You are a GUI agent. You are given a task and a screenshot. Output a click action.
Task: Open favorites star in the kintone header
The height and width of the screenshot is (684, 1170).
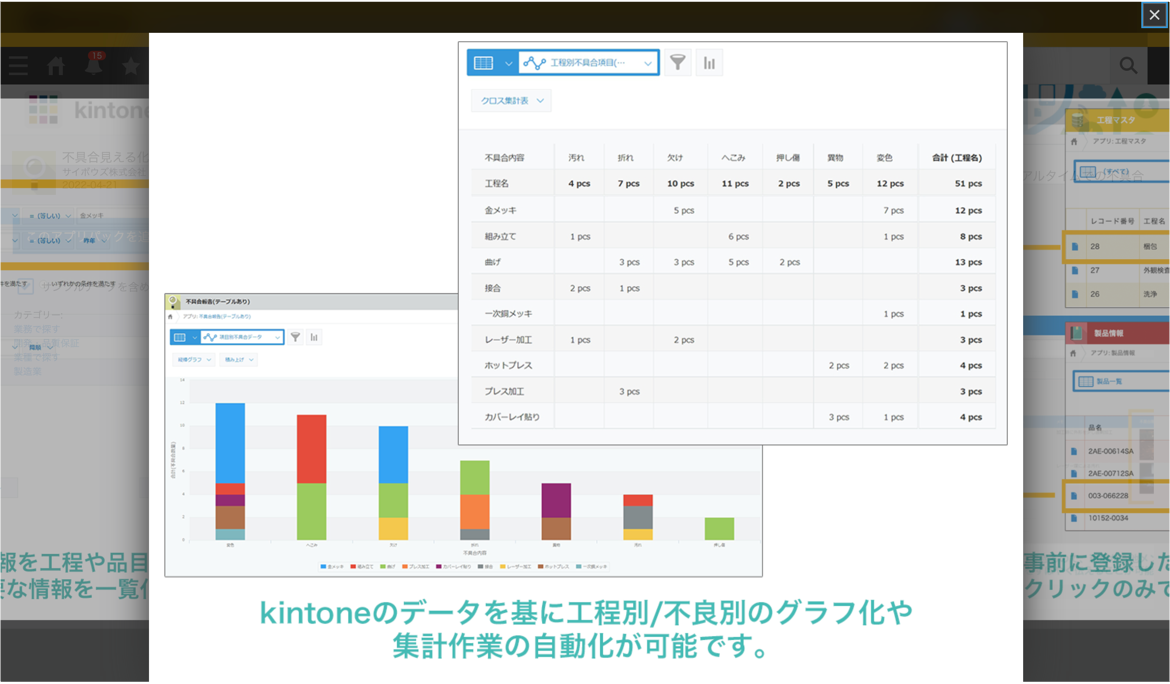pos(131,66)
